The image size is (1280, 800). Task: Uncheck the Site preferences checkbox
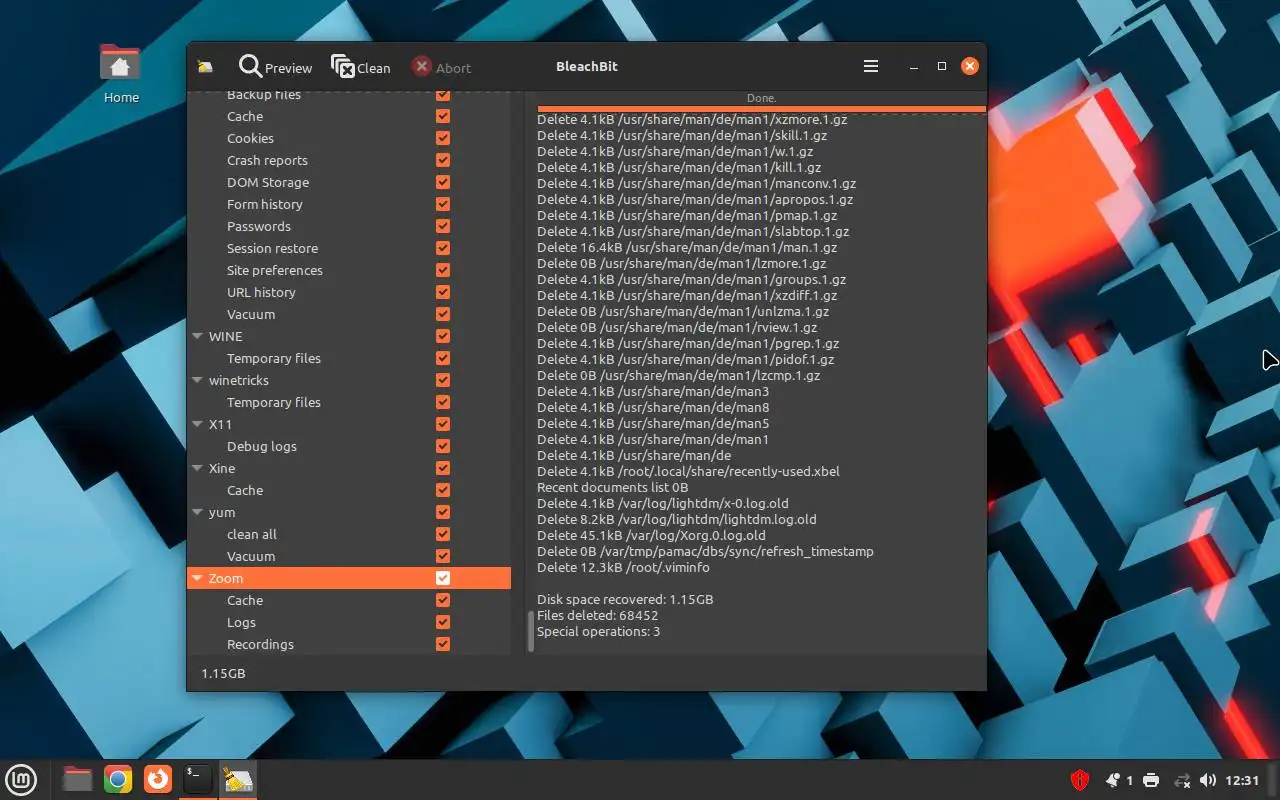pos(443,270)
